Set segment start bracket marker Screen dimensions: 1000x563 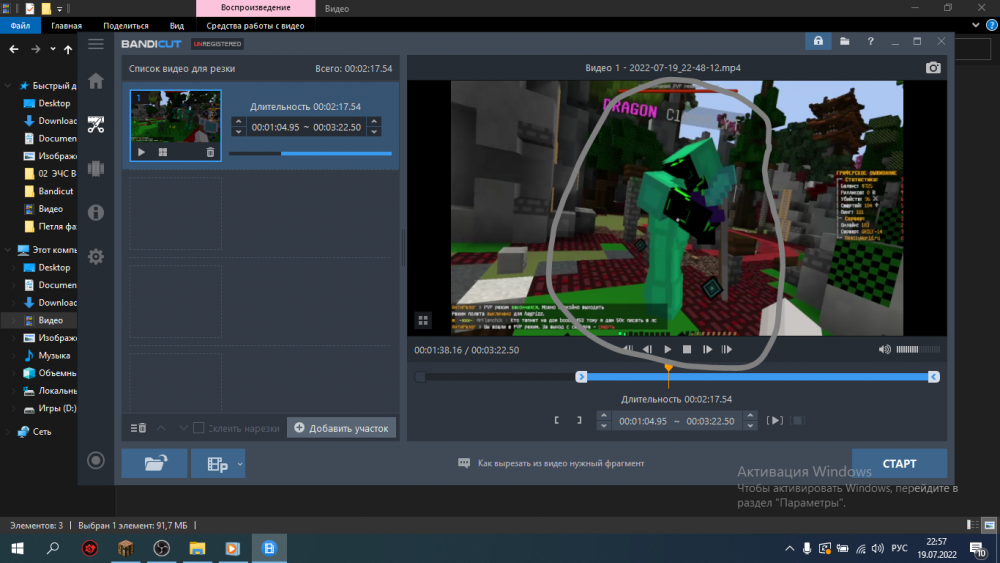coord(557,421)
